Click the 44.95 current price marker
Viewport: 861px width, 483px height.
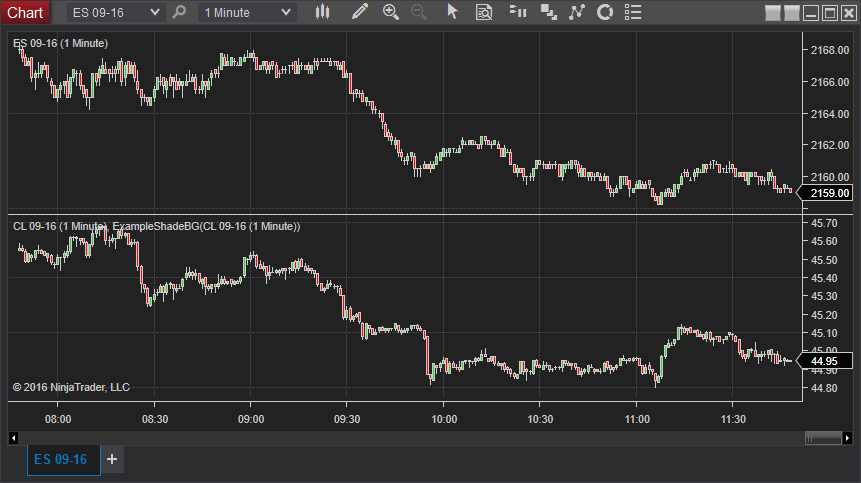(825, 361)
